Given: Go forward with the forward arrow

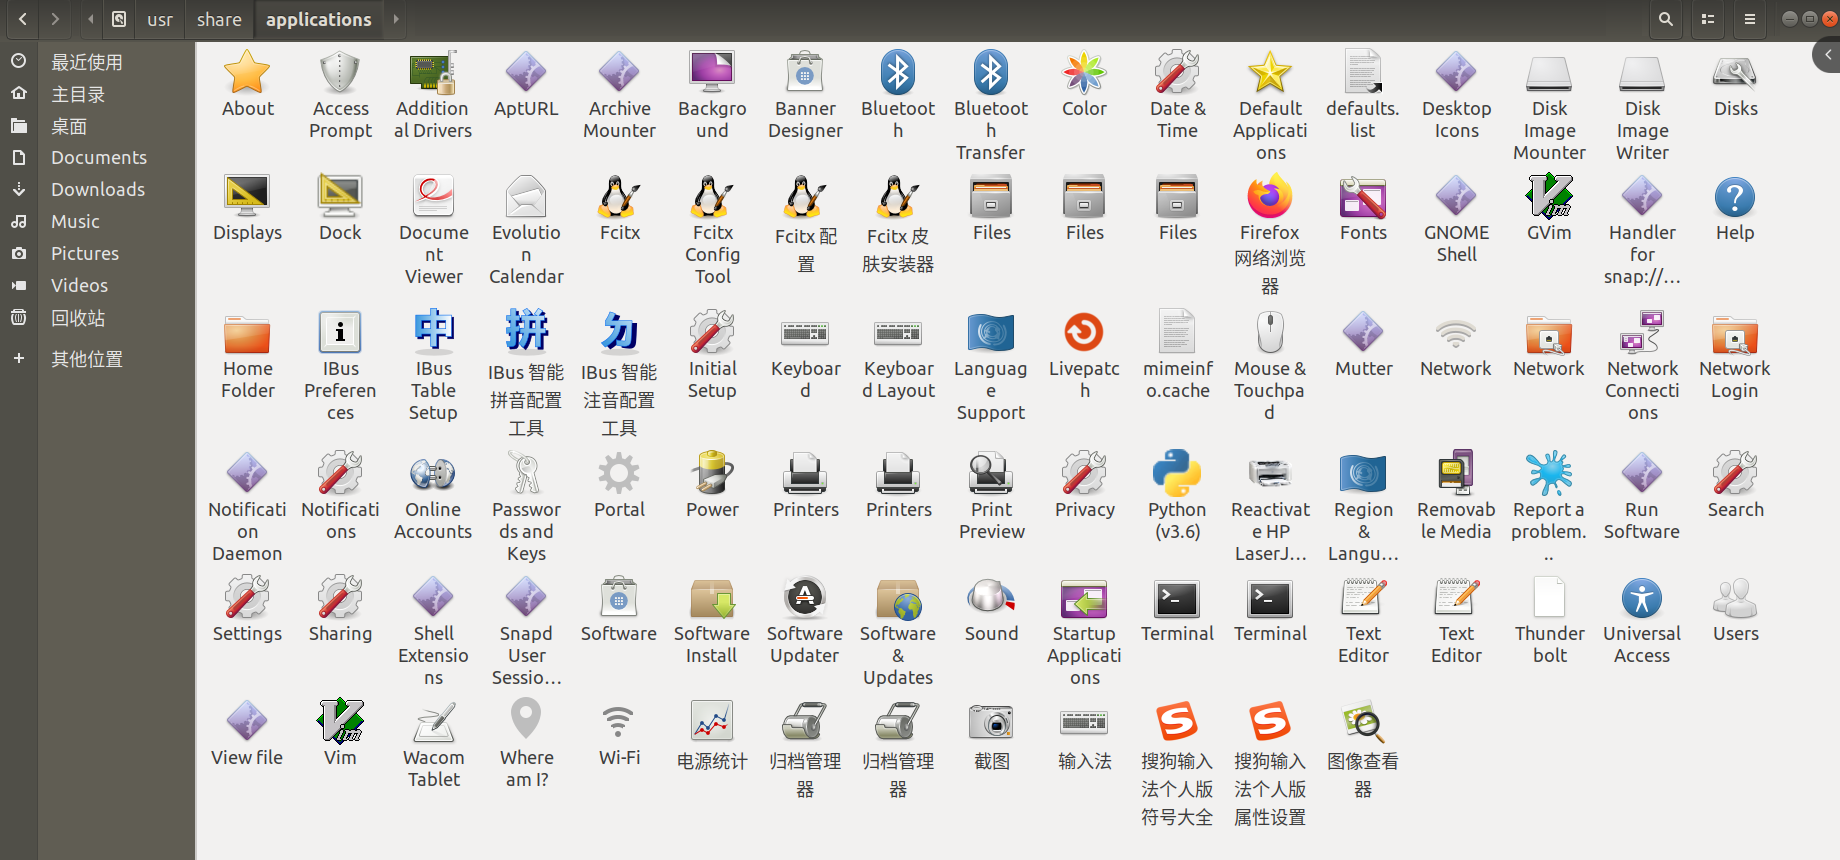Looking at the screenshot, I should [55, 19].
